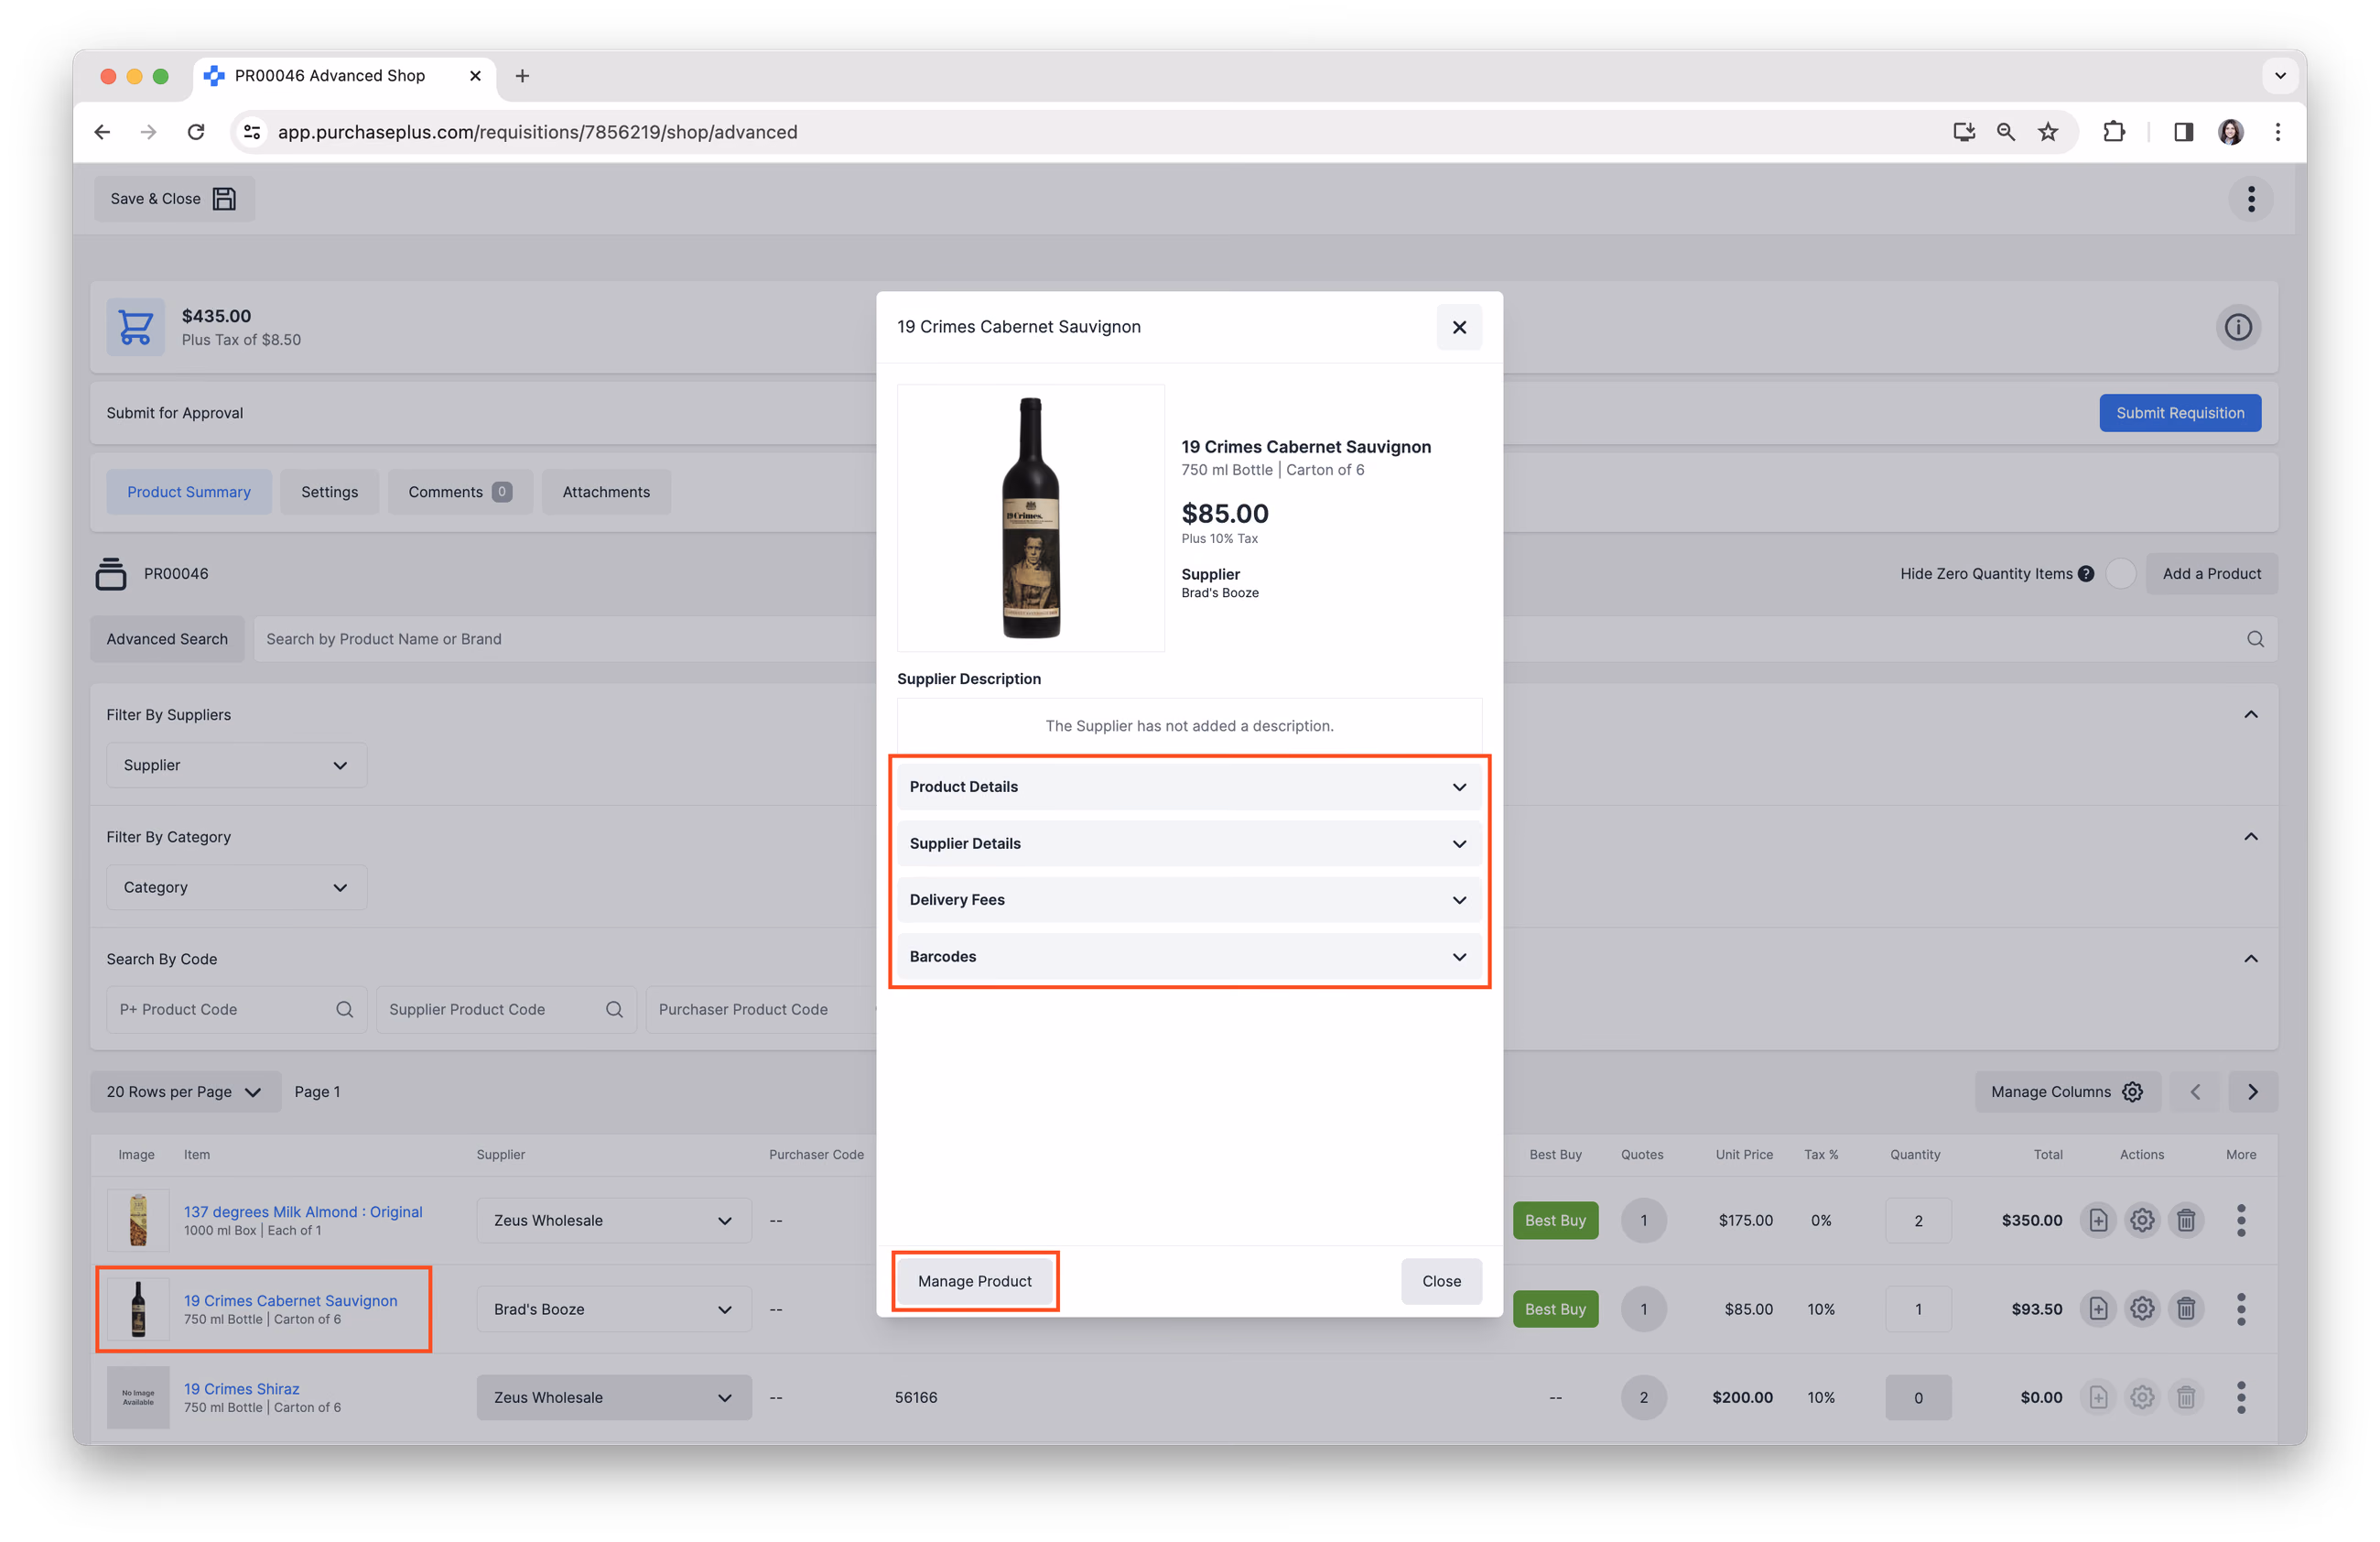Open the gear settings on the $350.00 row
2380x1542 pixels.
click(2142, 1220)
